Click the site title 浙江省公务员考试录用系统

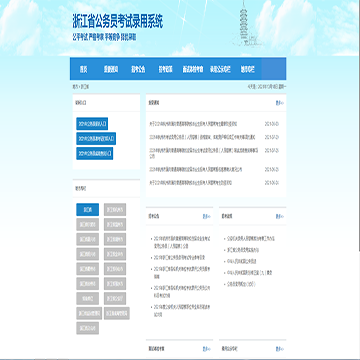point(118,21)
